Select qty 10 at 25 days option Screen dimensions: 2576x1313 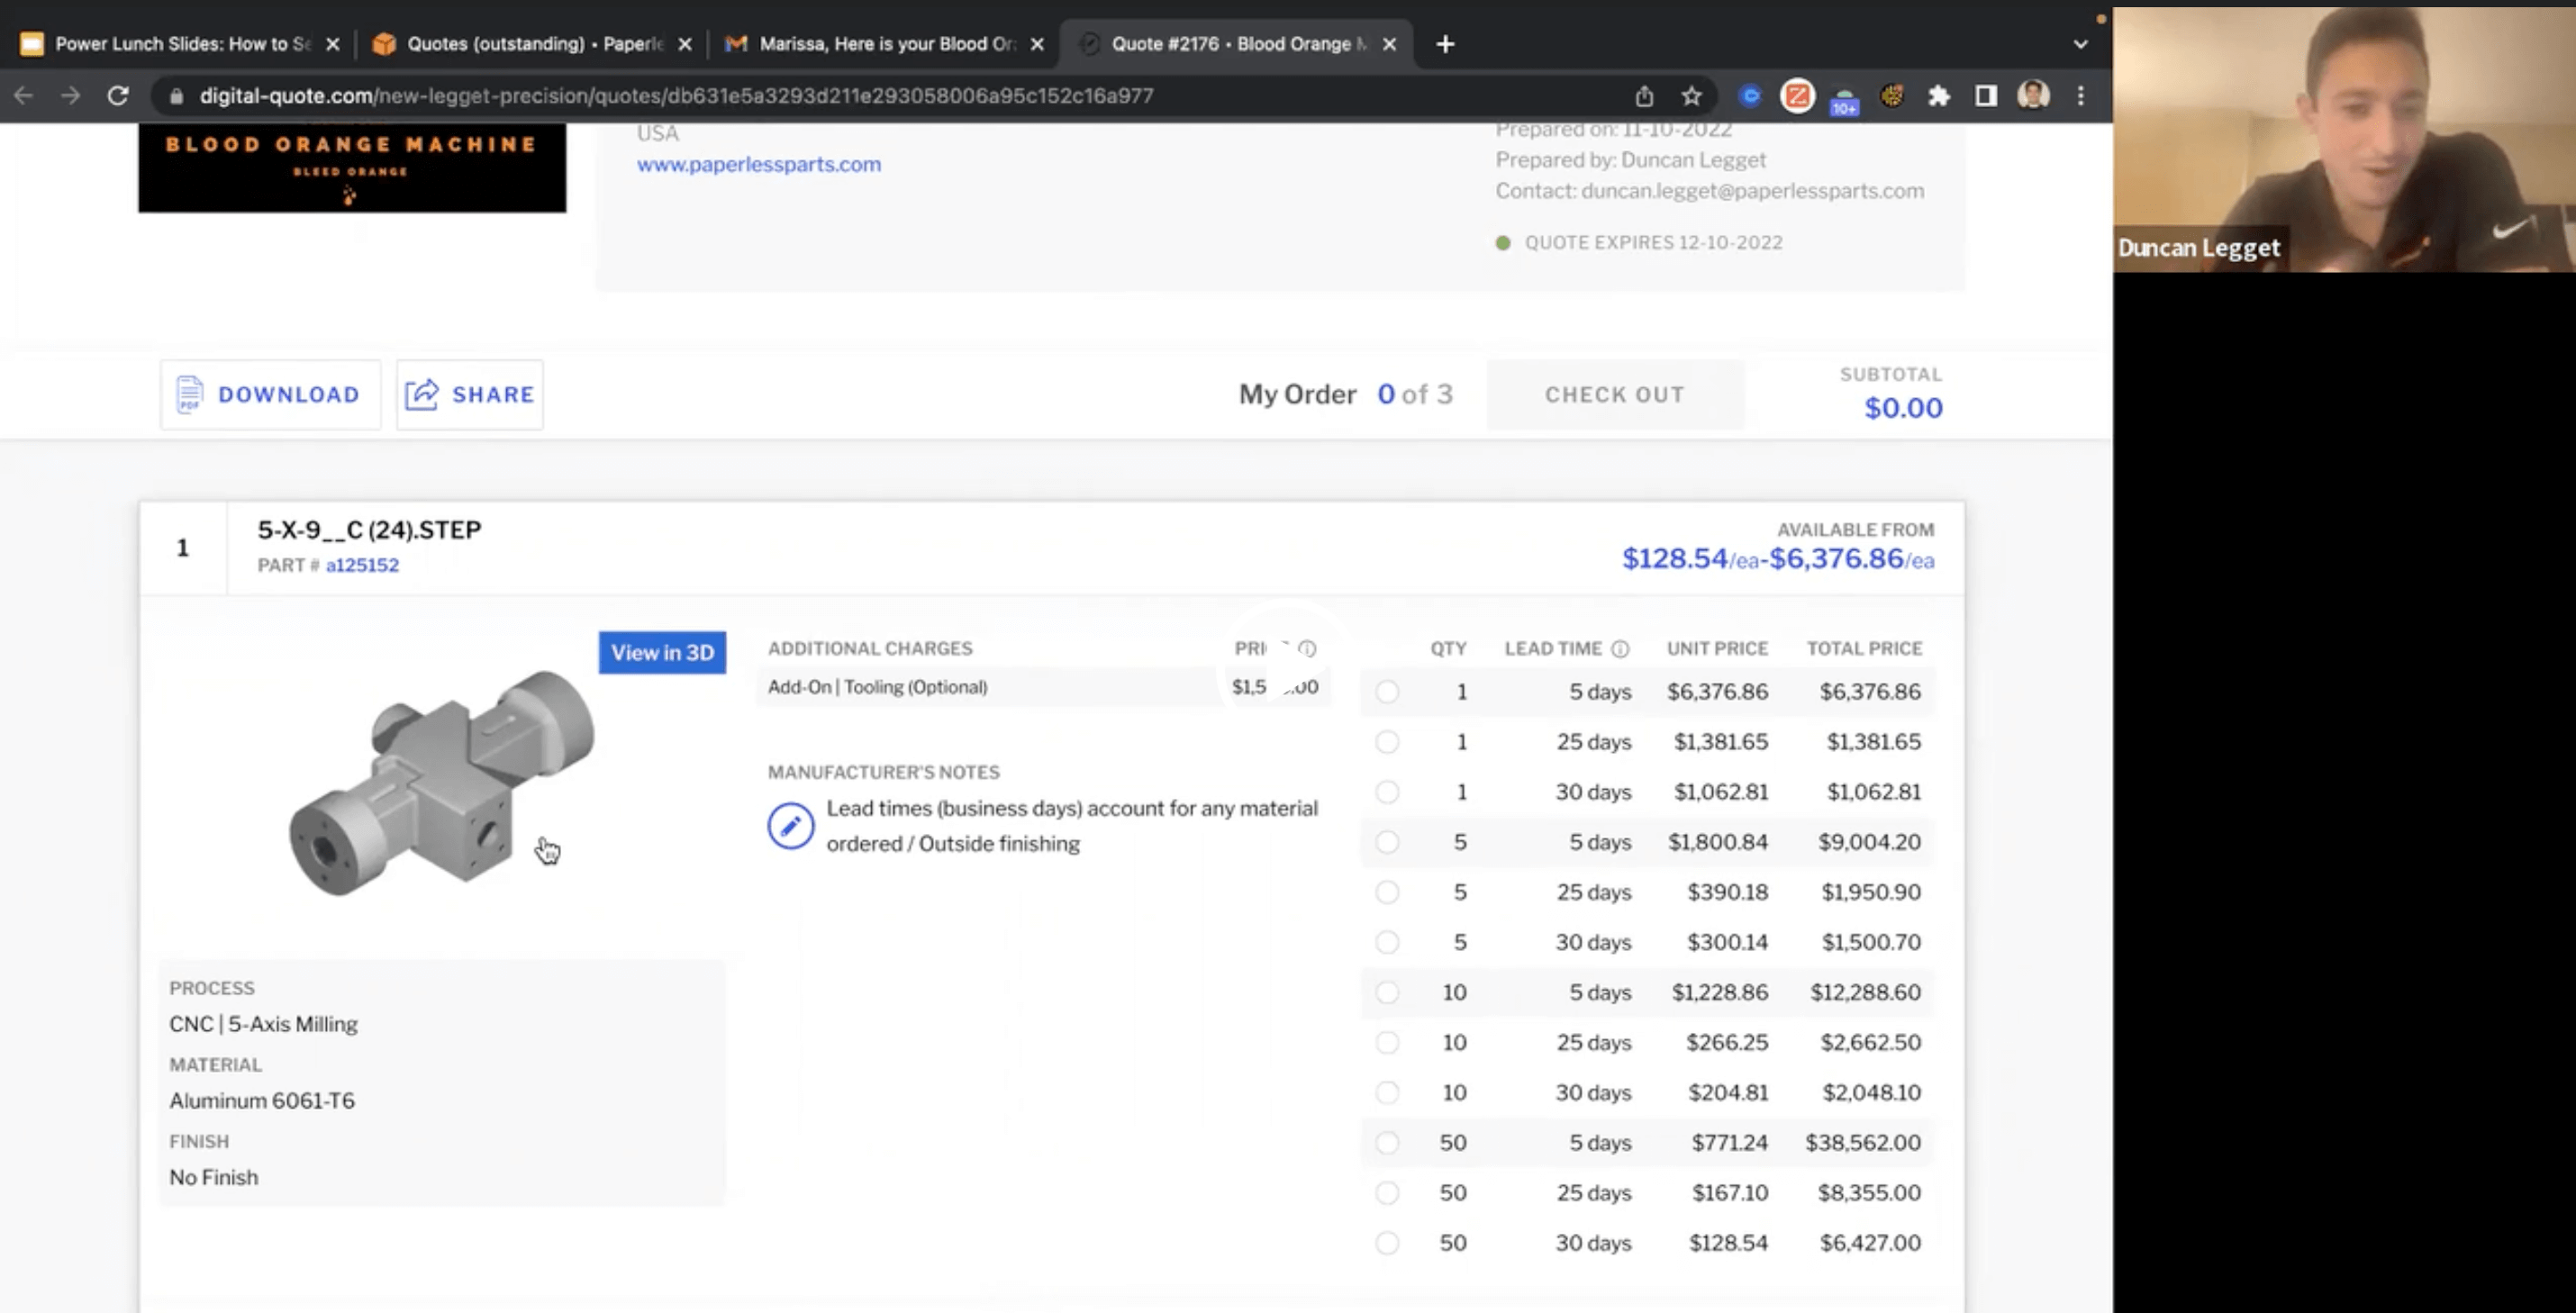1387,1042
